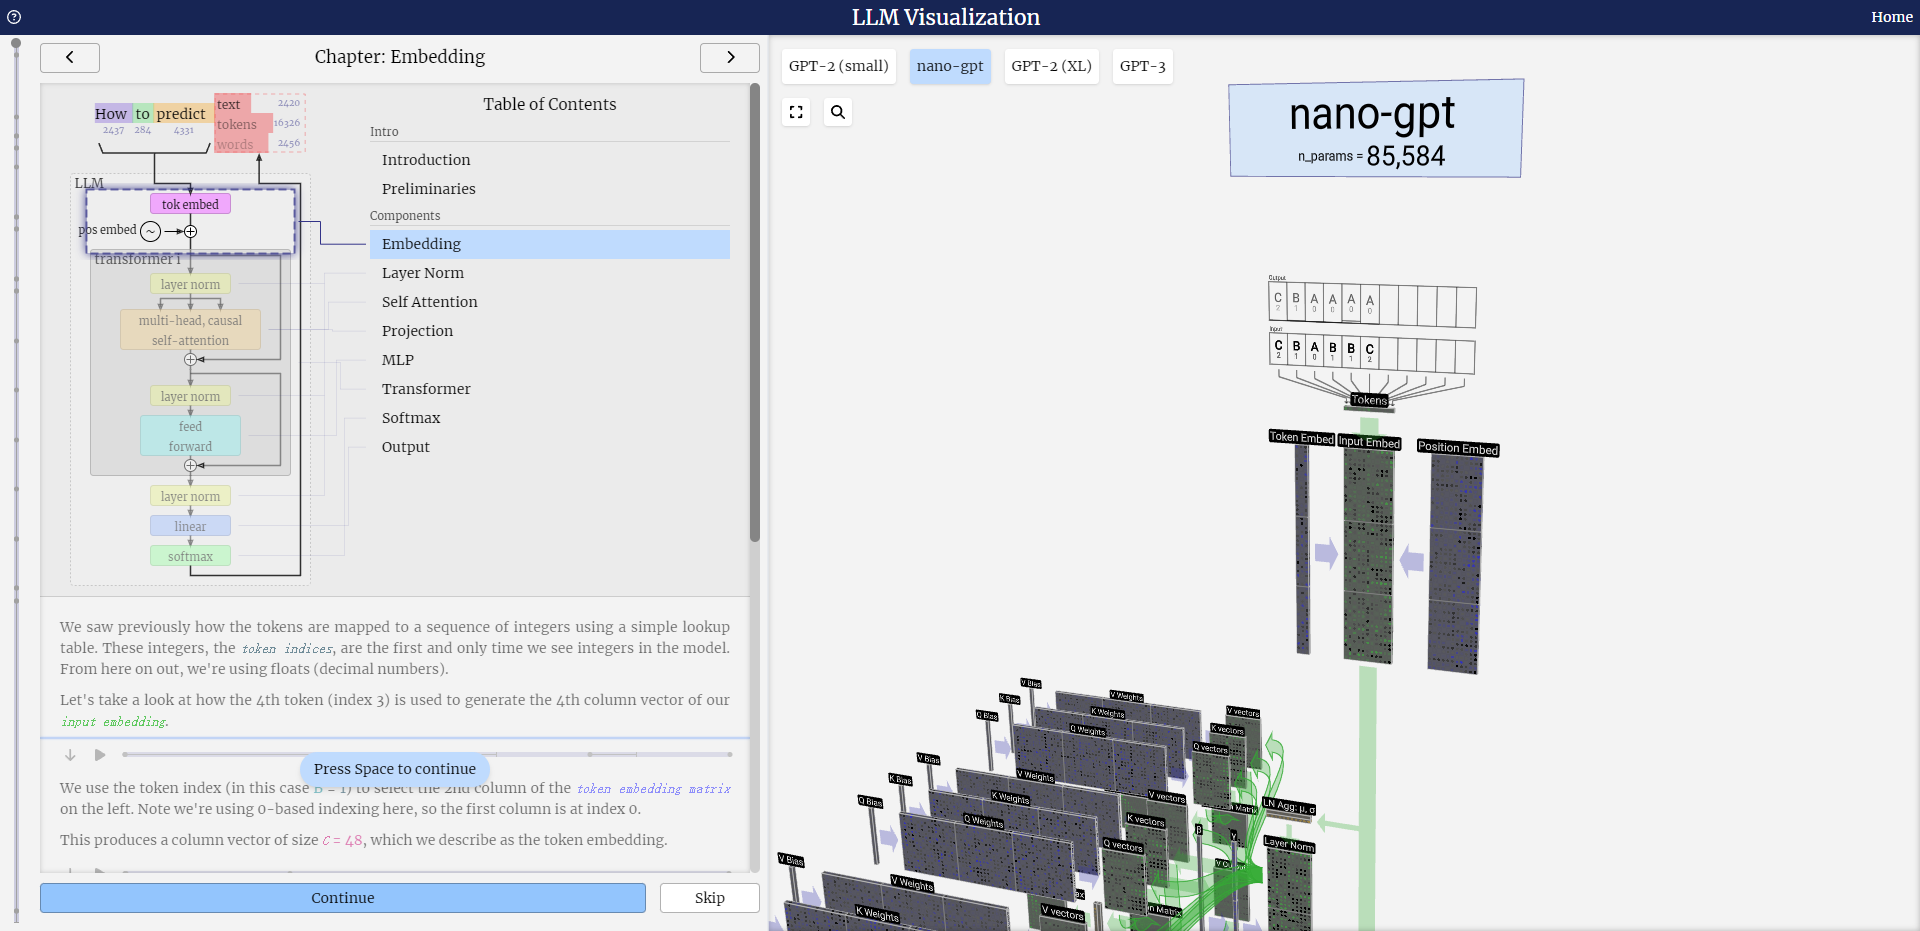Image resolution: width=1920 pixels, height=931 pixels.
Task: Go to the Home link
Action: [x=1892, y=17]
